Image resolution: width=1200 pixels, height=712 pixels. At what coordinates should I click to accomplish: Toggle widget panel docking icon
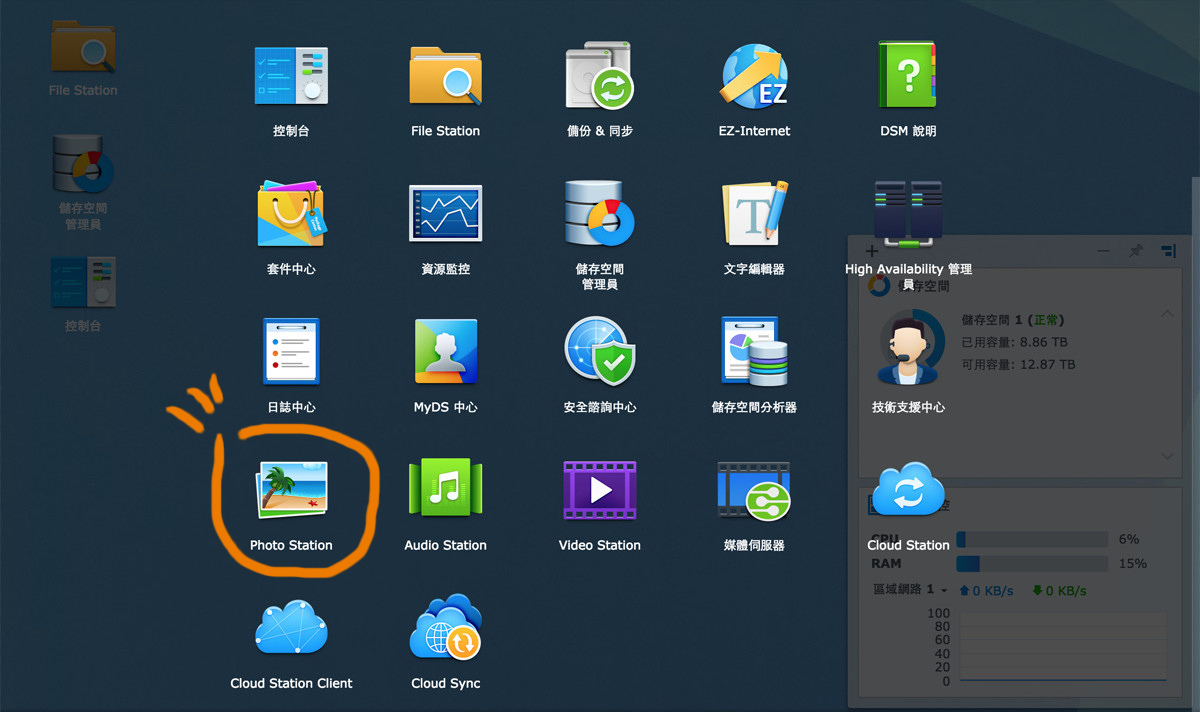coord(1168,251)
